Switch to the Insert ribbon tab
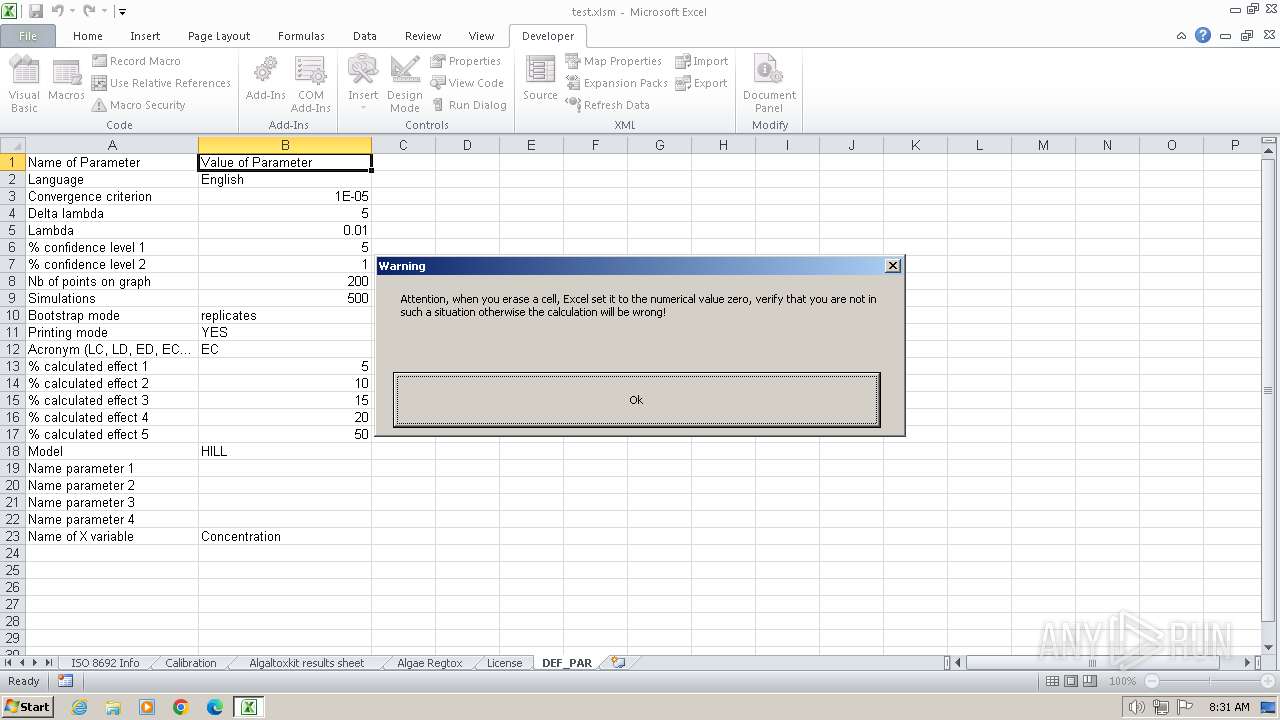 tap(145, 36)
